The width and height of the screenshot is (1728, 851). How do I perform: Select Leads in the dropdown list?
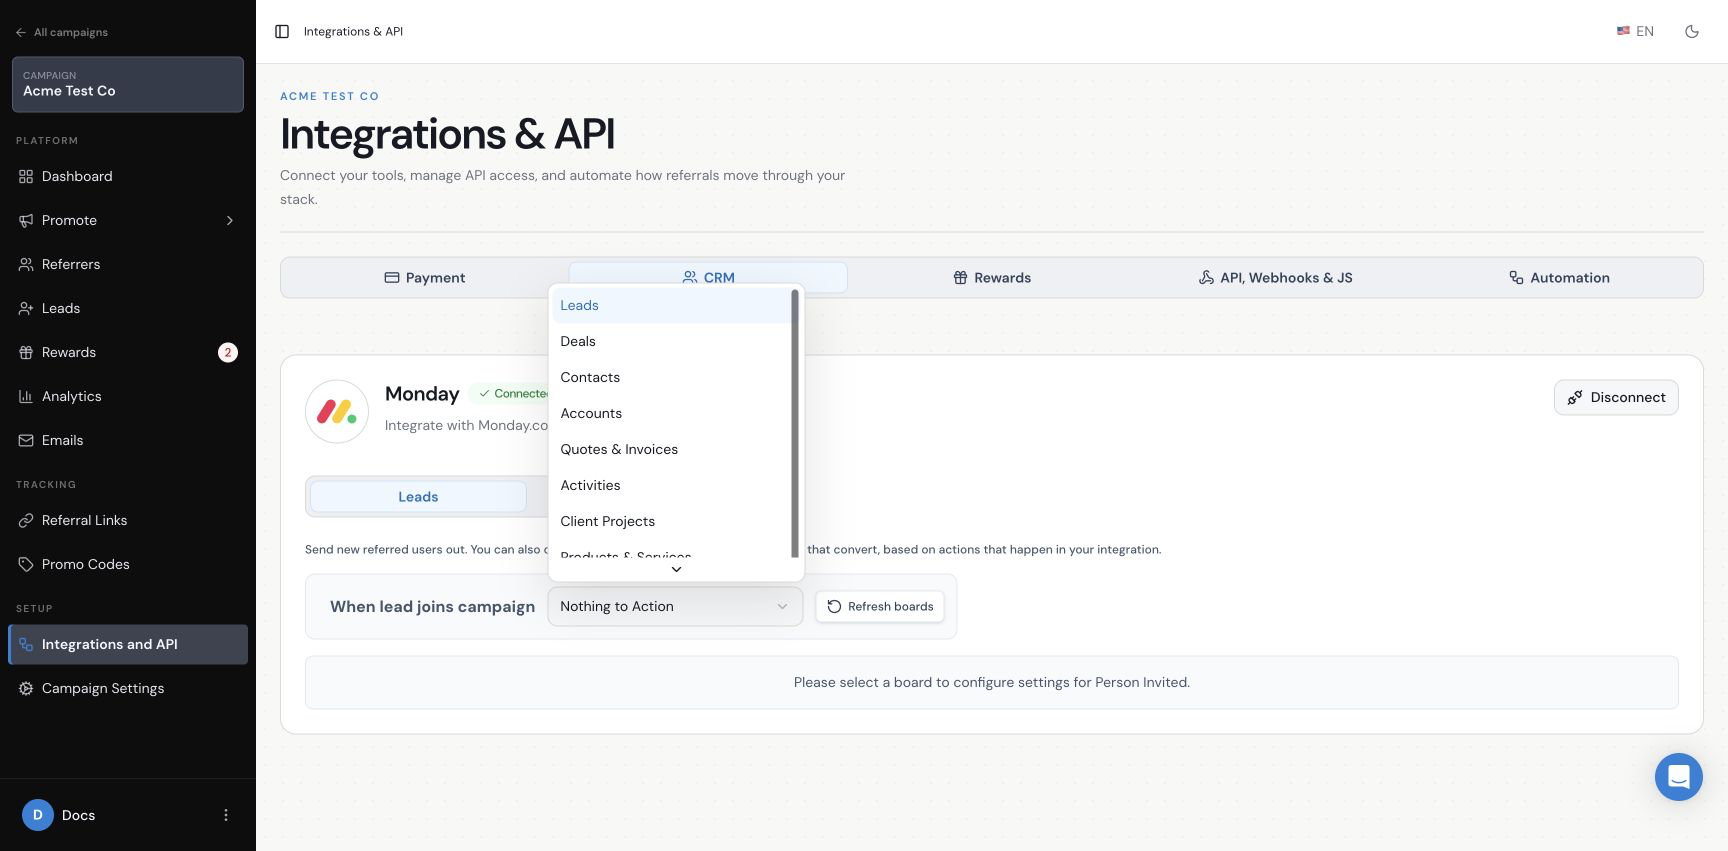point(672,305)
